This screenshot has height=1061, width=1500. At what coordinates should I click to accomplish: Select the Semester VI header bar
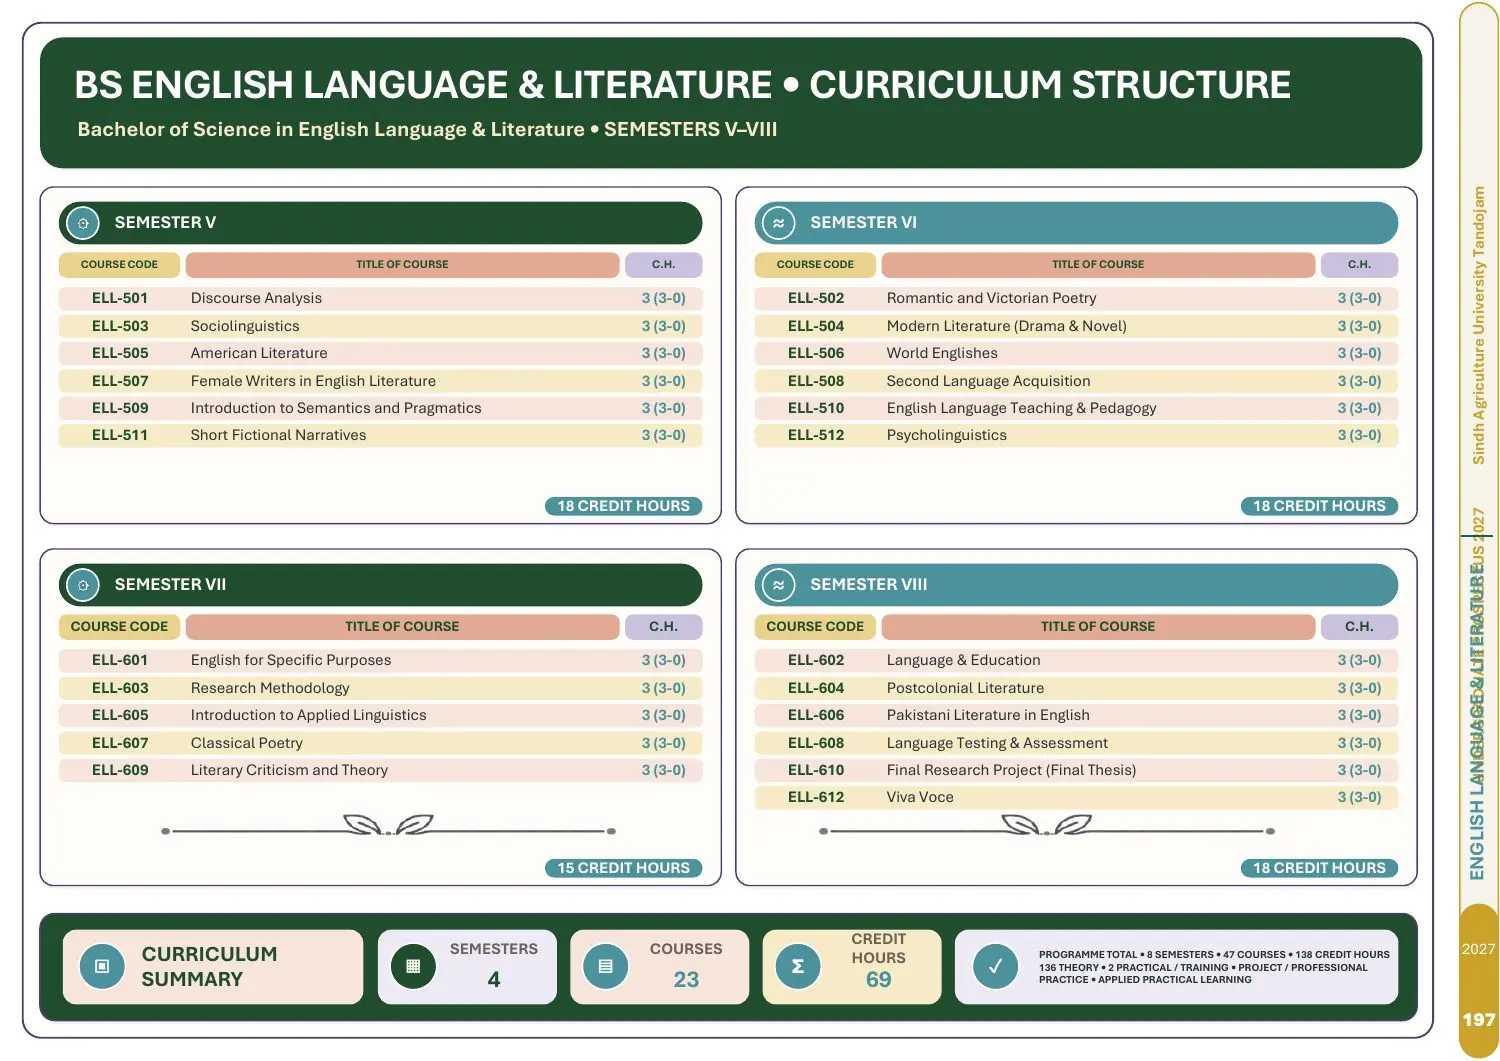pyautogui.click(x=1076, y=223)
